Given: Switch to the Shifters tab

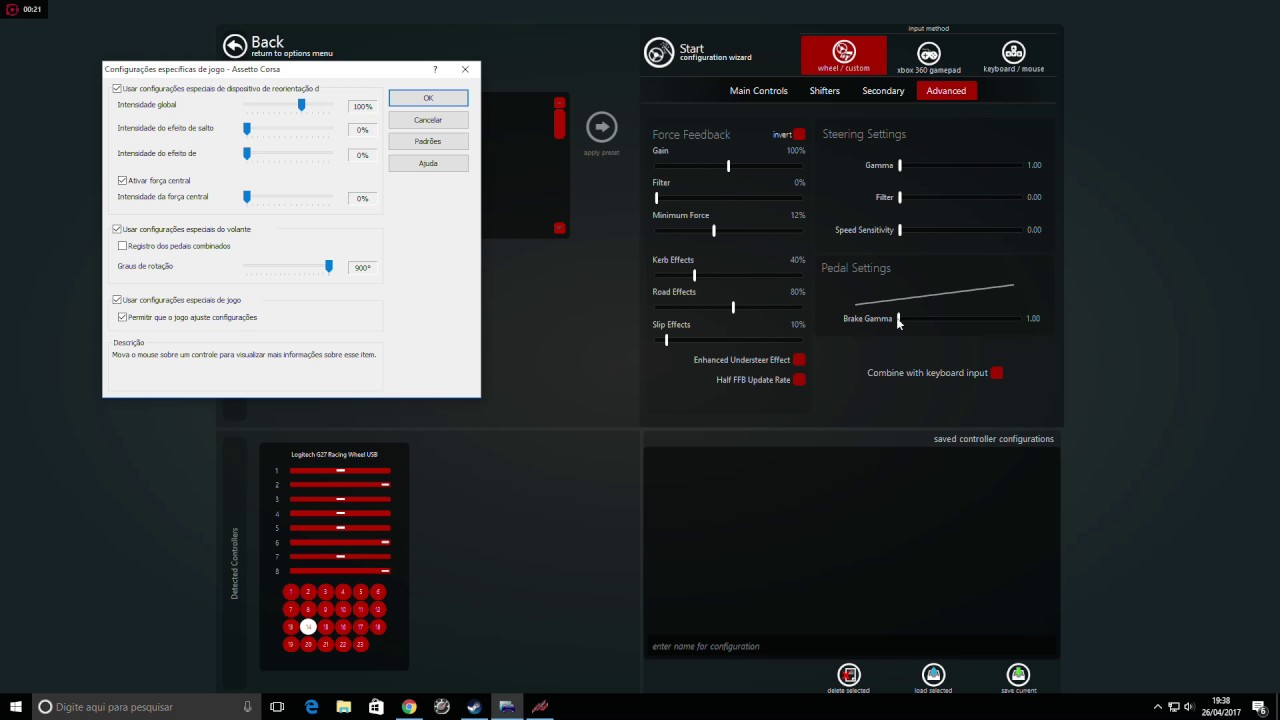Looking at the screenshot, I should tap(824, 91).
